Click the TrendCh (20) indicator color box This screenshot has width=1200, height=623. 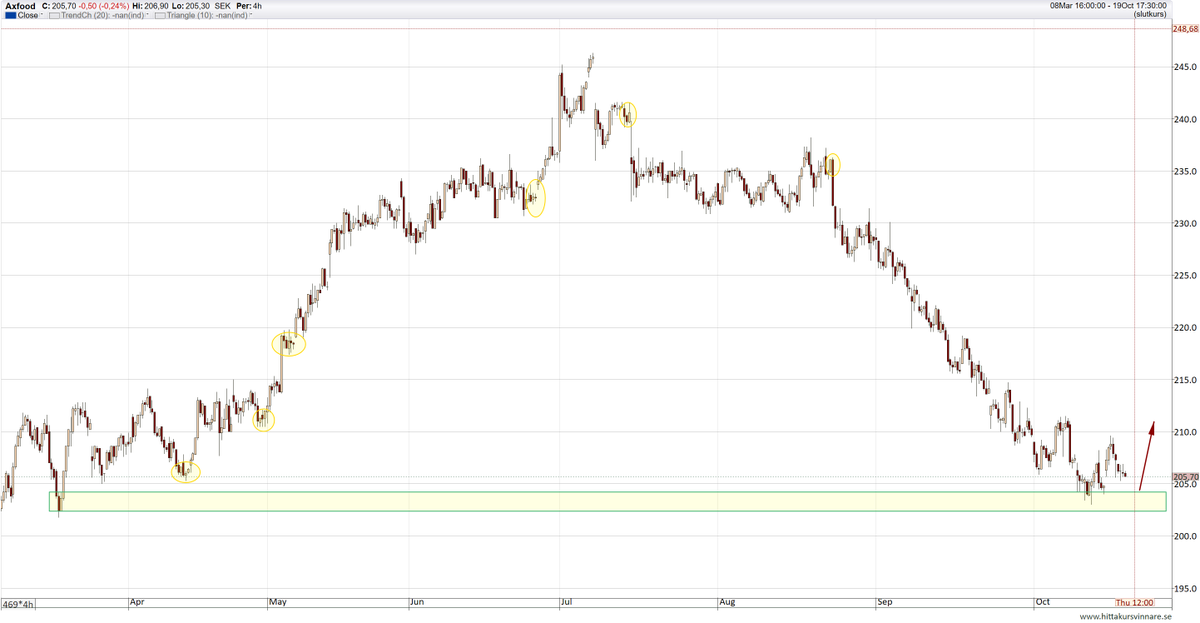[55, 16]
